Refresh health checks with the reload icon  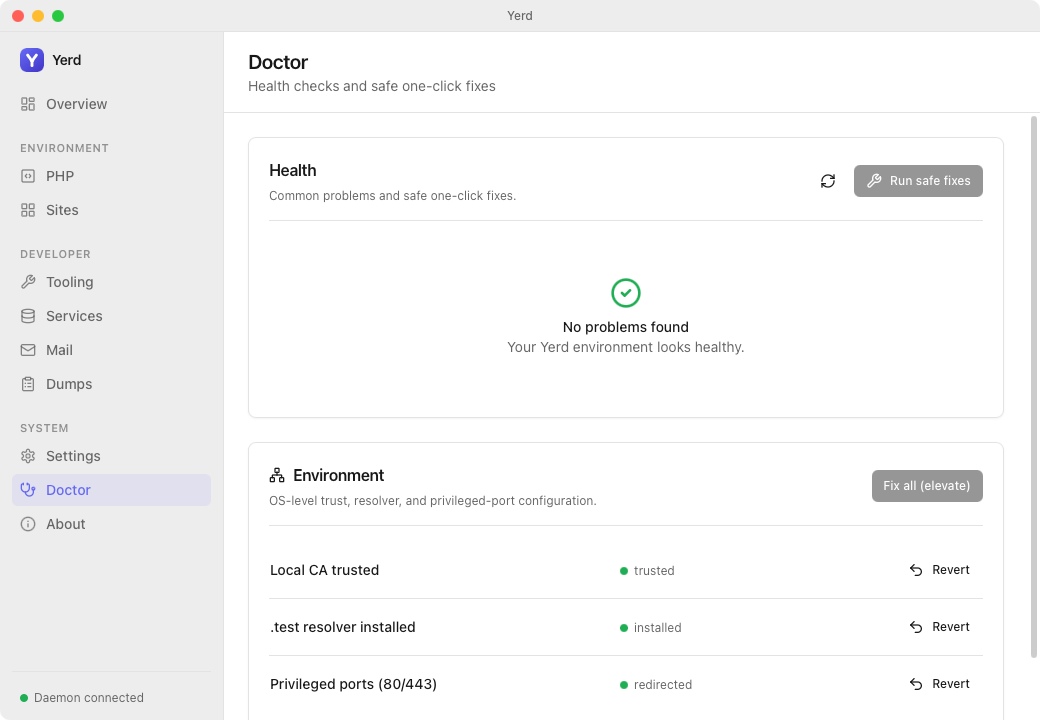tap(828, 181)
